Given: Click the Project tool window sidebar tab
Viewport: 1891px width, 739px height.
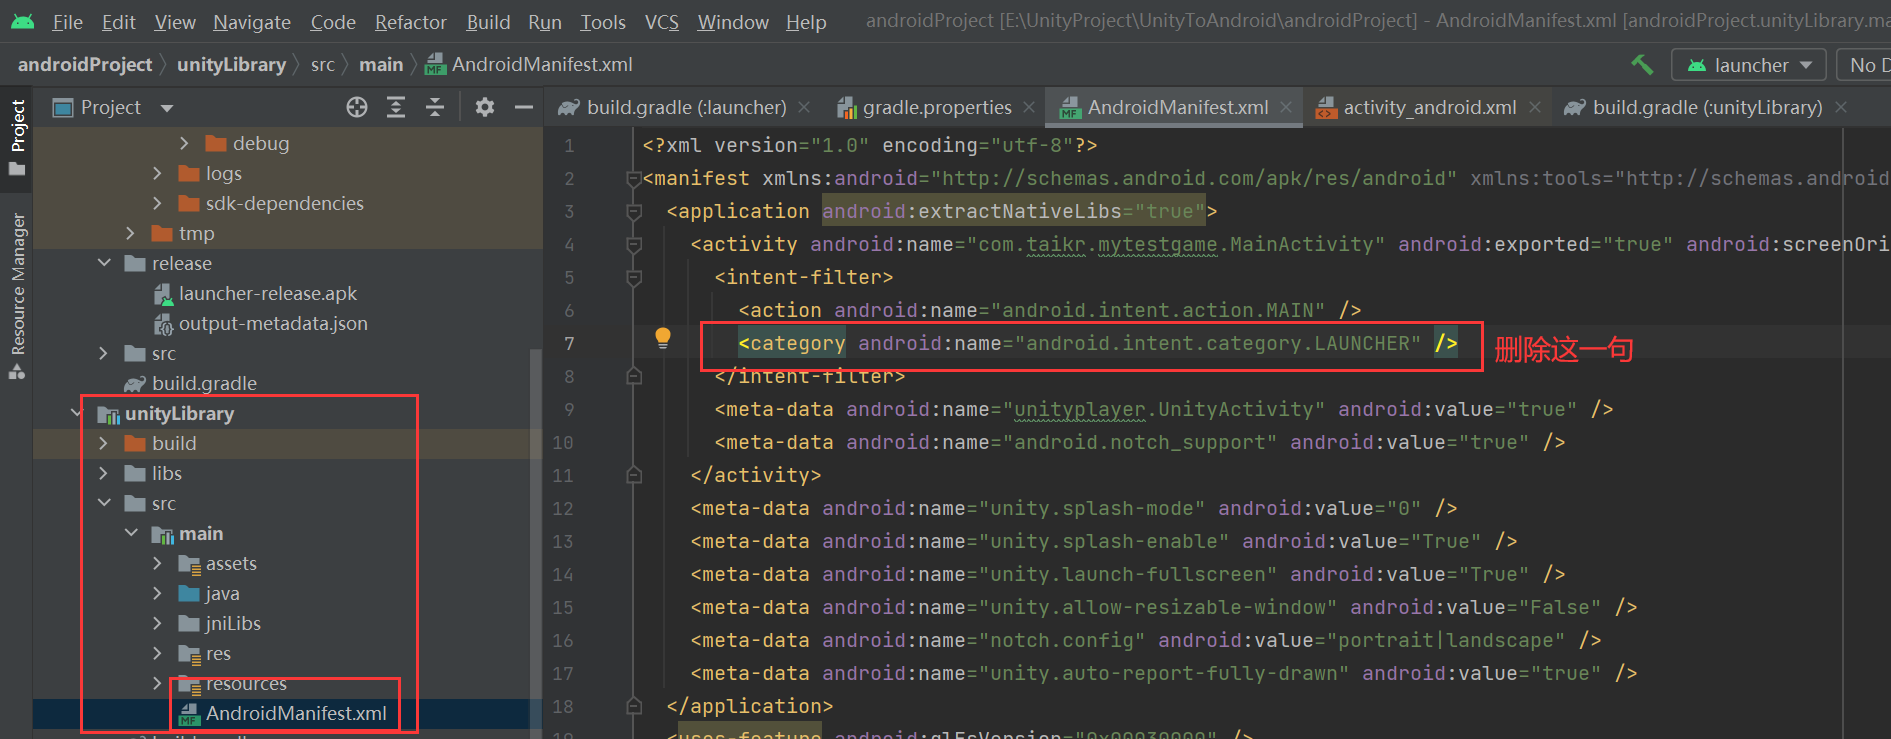Looking at the screenshot, I should [x=17, y=137].
